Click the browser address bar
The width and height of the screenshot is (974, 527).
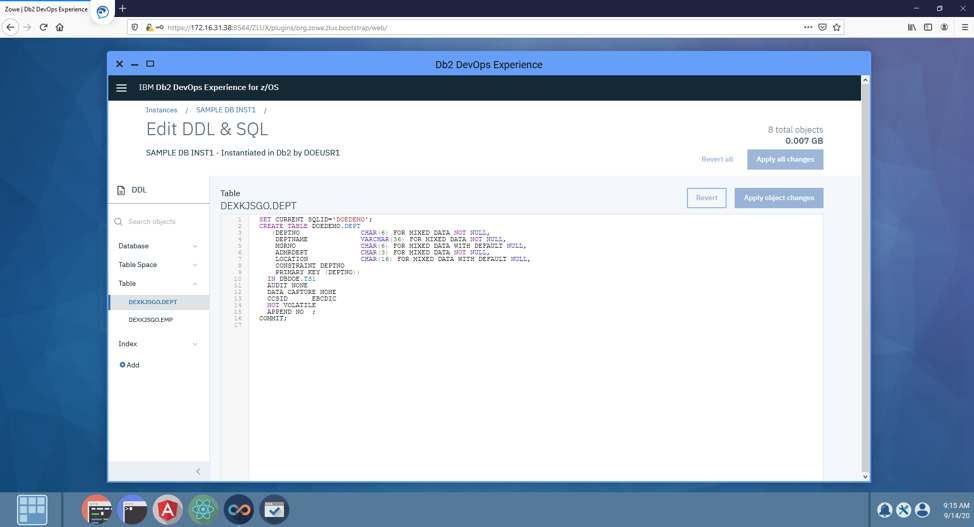pyautogui.click(x=485, y=27)
